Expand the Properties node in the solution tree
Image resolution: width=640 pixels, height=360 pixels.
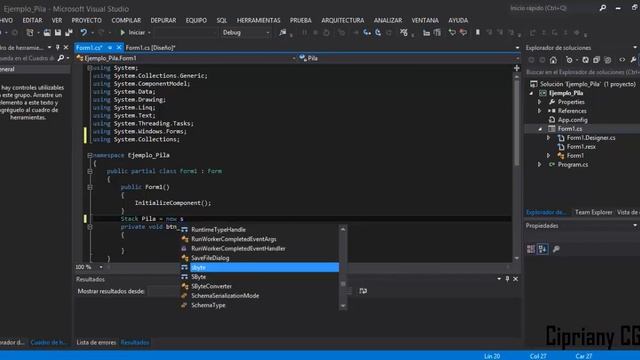coord(540,102)
